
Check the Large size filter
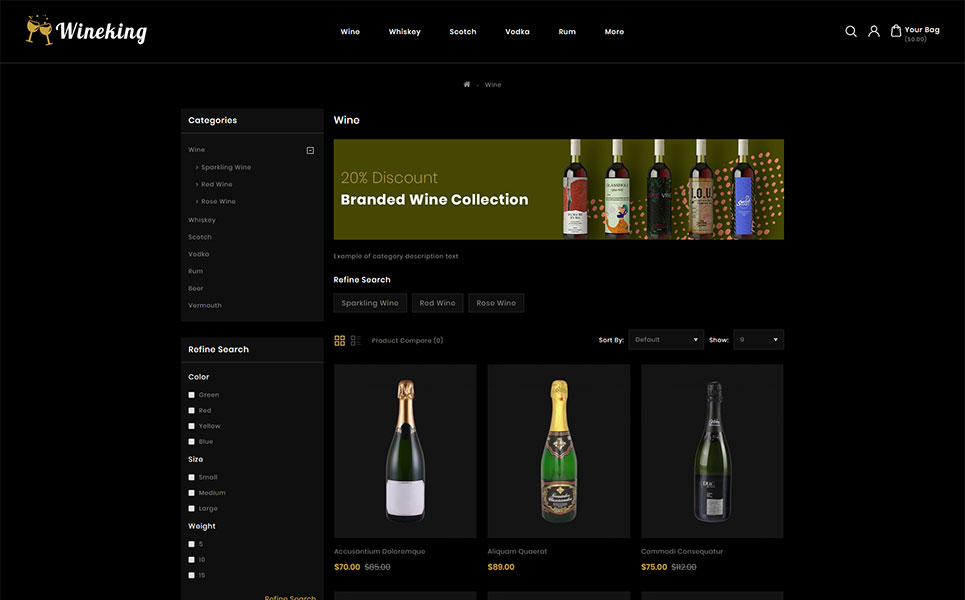coord(191,509)
